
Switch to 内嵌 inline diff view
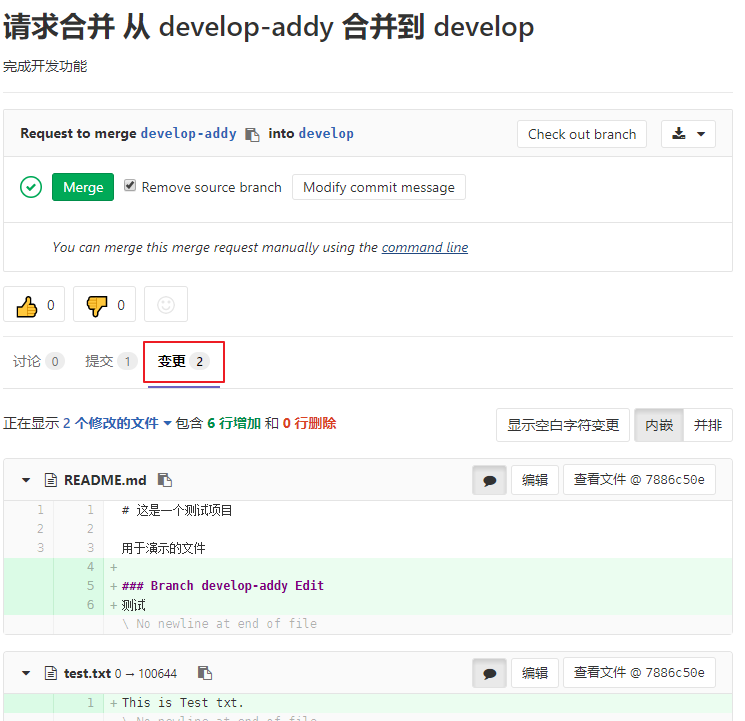659,425
